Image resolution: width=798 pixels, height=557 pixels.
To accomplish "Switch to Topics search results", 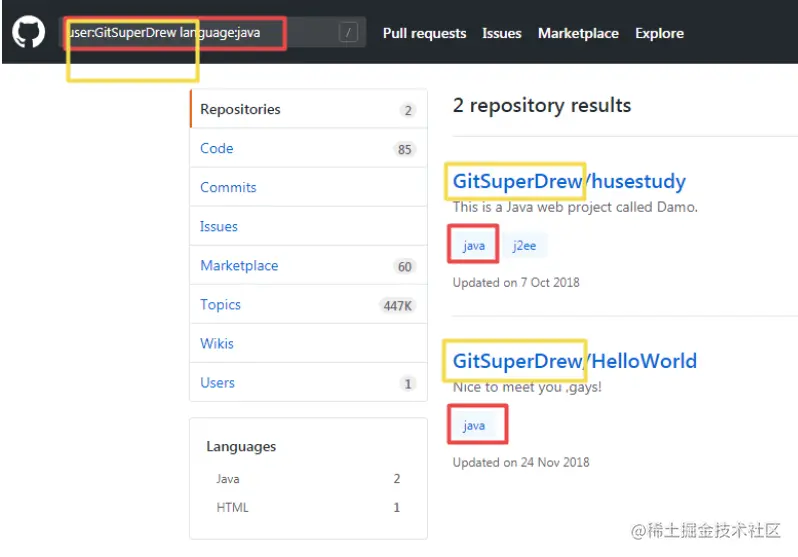I will (308, 304).
